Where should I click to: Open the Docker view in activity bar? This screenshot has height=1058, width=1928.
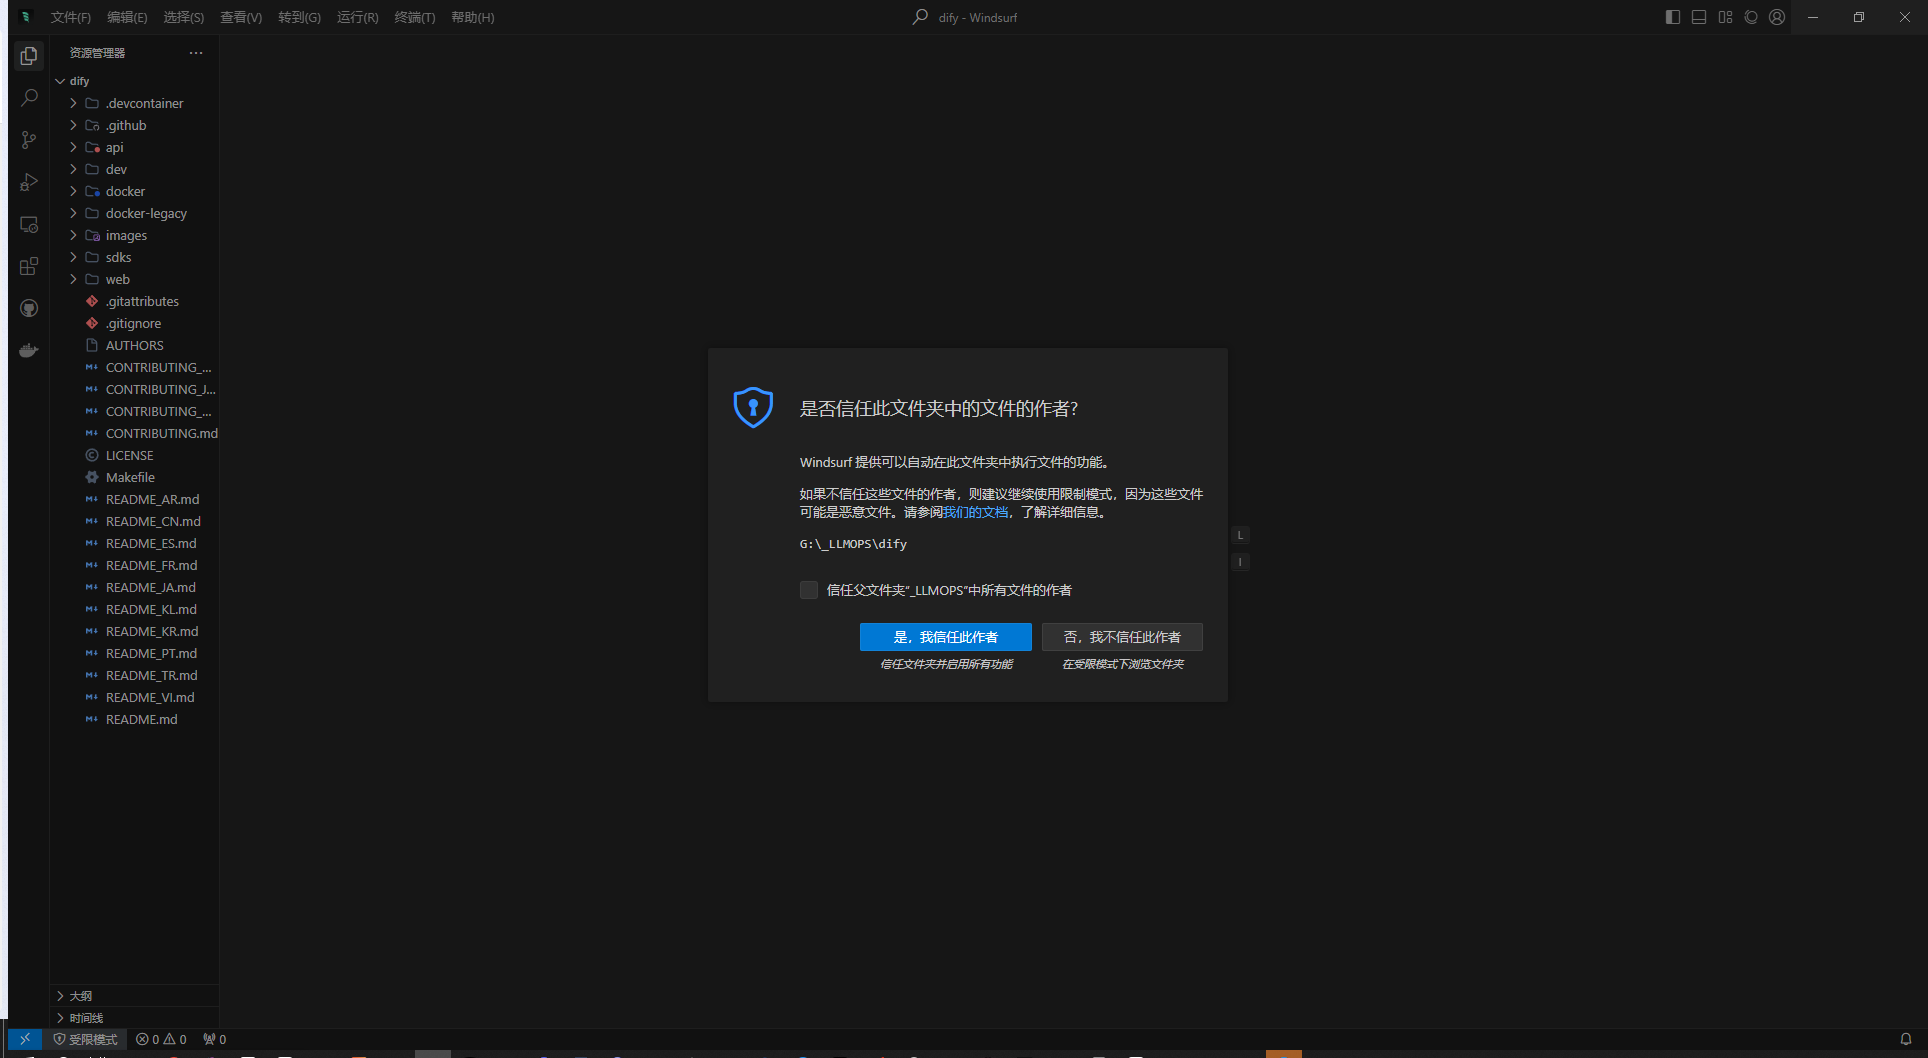[x=29, y=350]
